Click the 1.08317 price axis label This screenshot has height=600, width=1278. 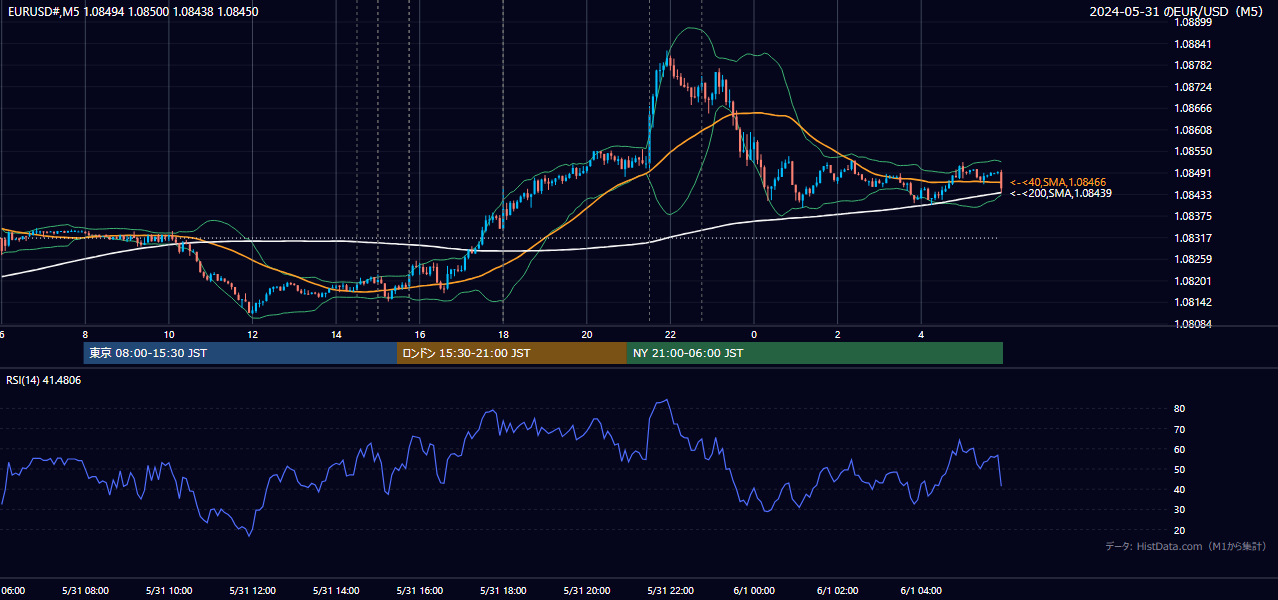coord(1193,238)
